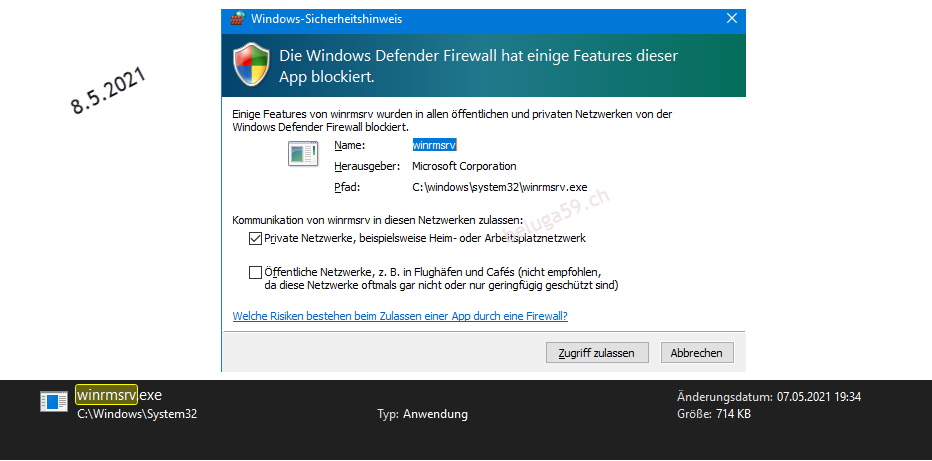This screenshot has height=461, width=932.
Task: Click the Abbrechen button
Action: (697, 353)
